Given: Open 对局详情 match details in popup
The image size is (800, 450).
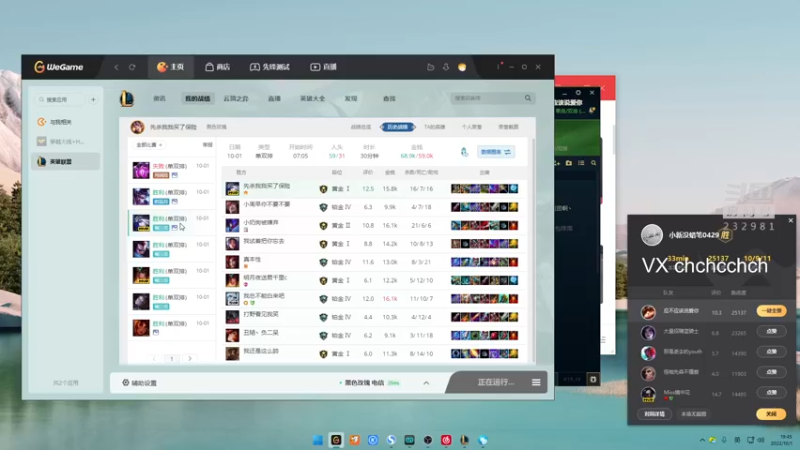Looking at the screenshot, I should 654,414.
